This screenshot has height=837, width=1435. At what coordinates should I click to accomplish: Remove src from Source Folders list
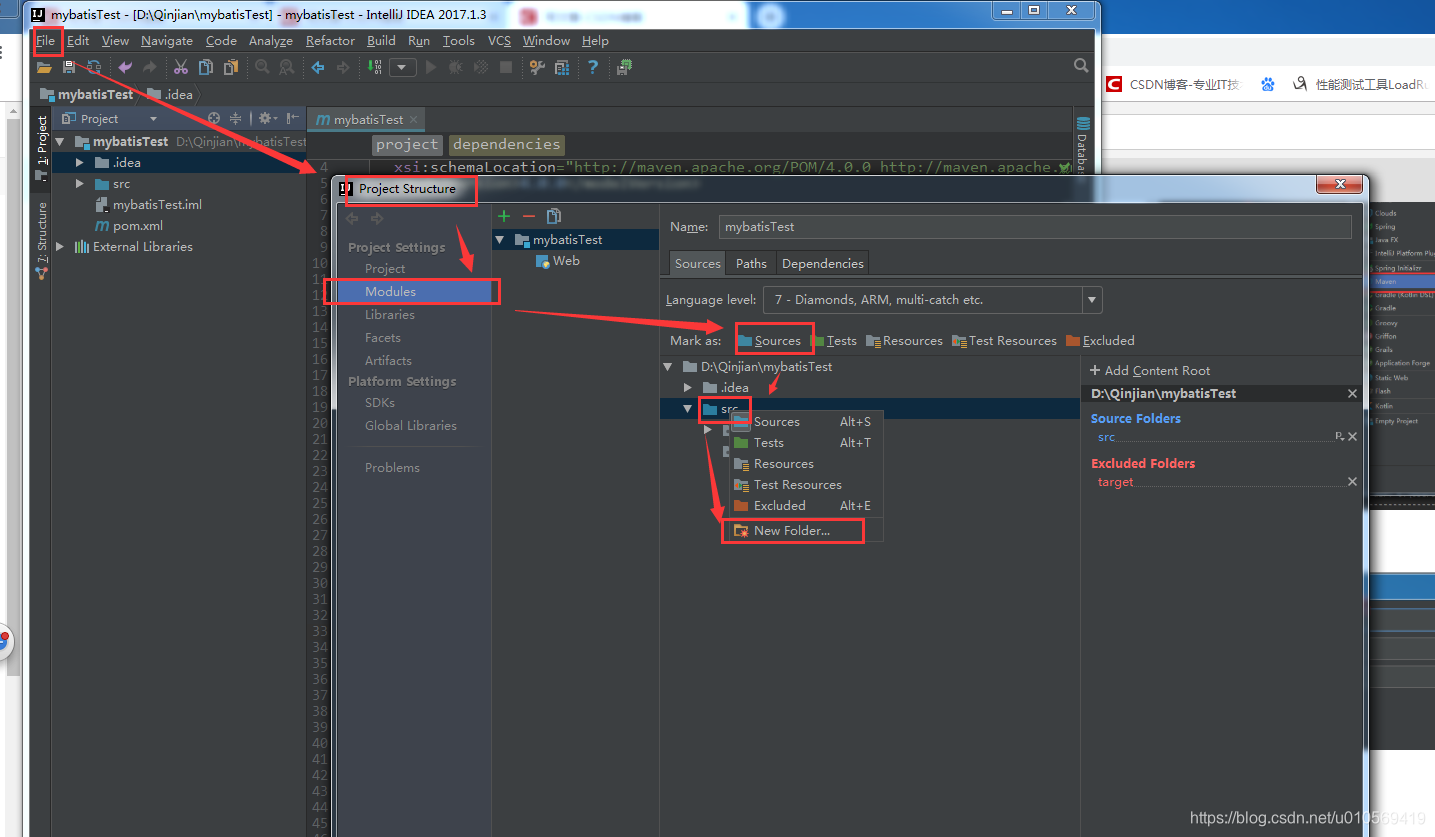pos(1352,437)
